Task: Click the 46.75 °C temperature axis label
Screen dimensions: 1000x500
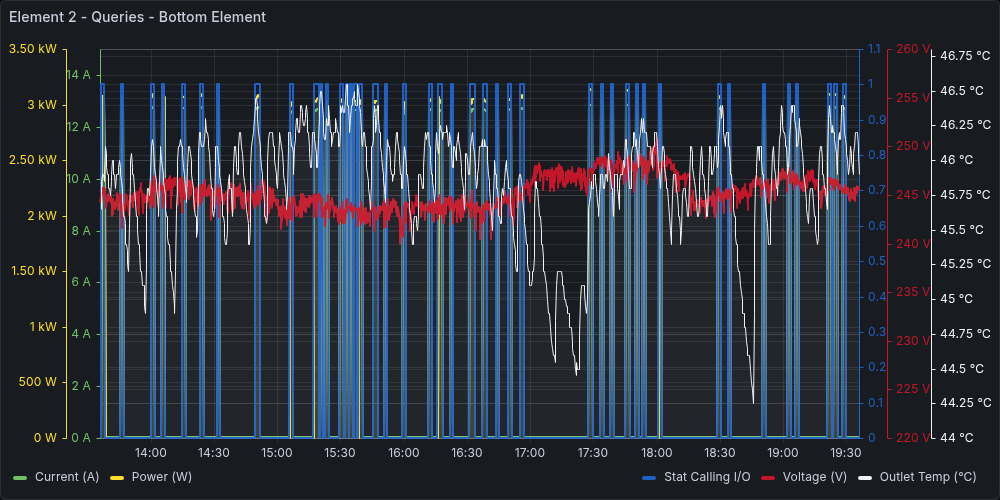Action: click(966, 55)
